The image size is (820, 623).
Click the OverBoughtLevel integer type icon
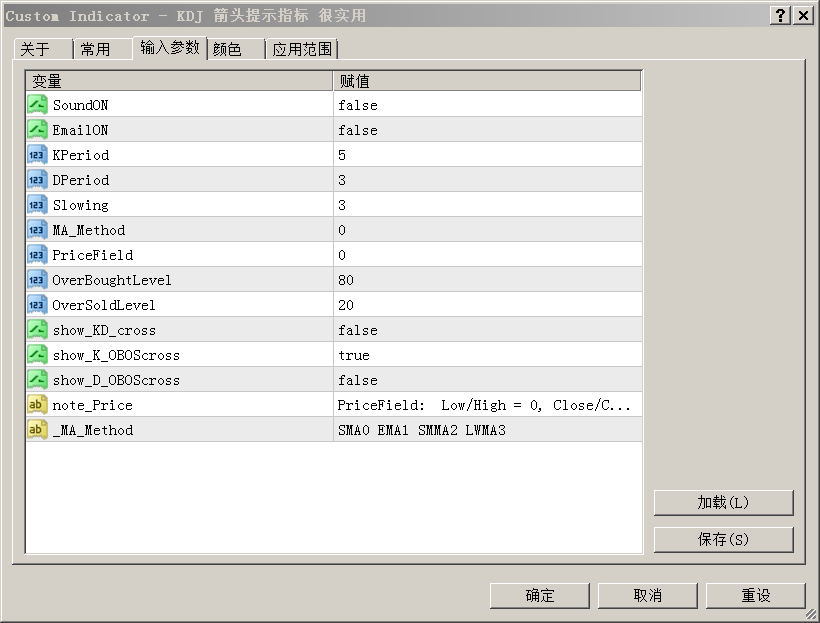tap(37, 280)
